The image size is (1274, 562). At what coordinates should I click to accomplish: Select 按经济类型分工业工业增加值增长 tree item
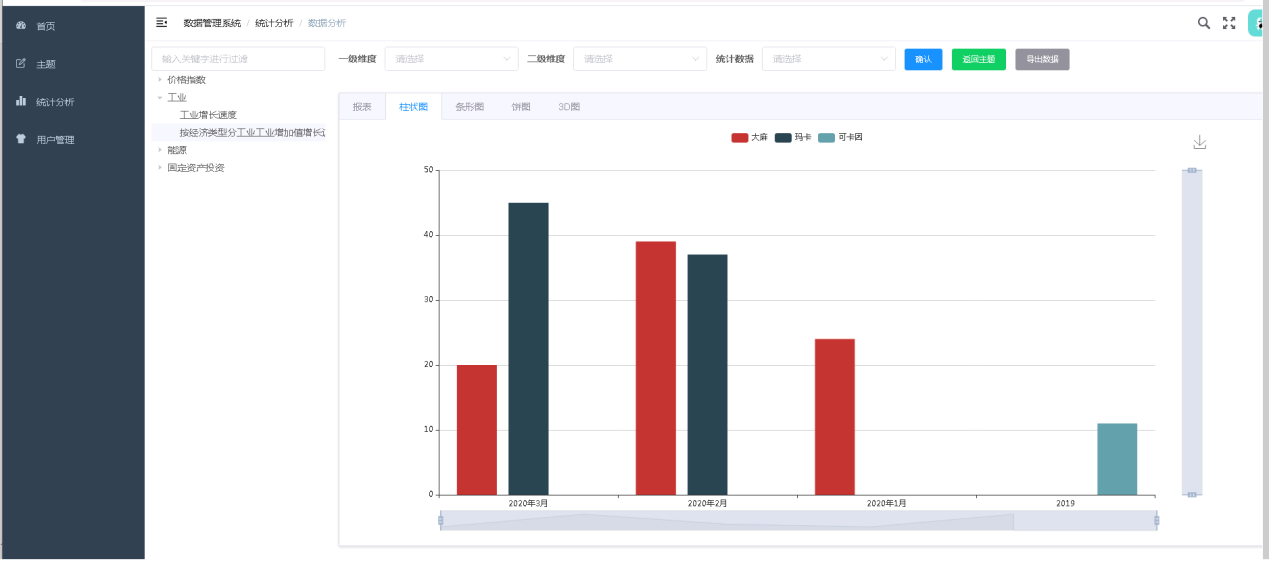[x=252, y=132]
